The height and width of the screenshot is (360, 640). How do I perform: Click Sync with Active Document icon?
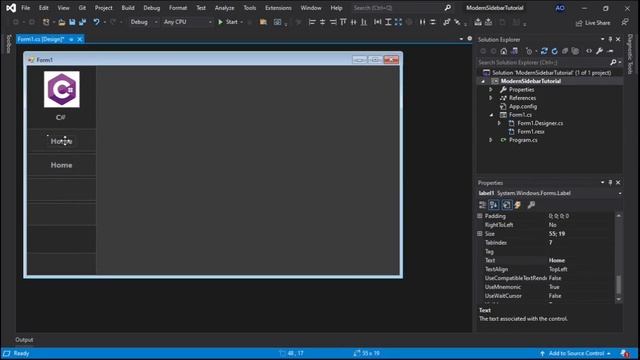pyautogui.click(x=544, y=51)
